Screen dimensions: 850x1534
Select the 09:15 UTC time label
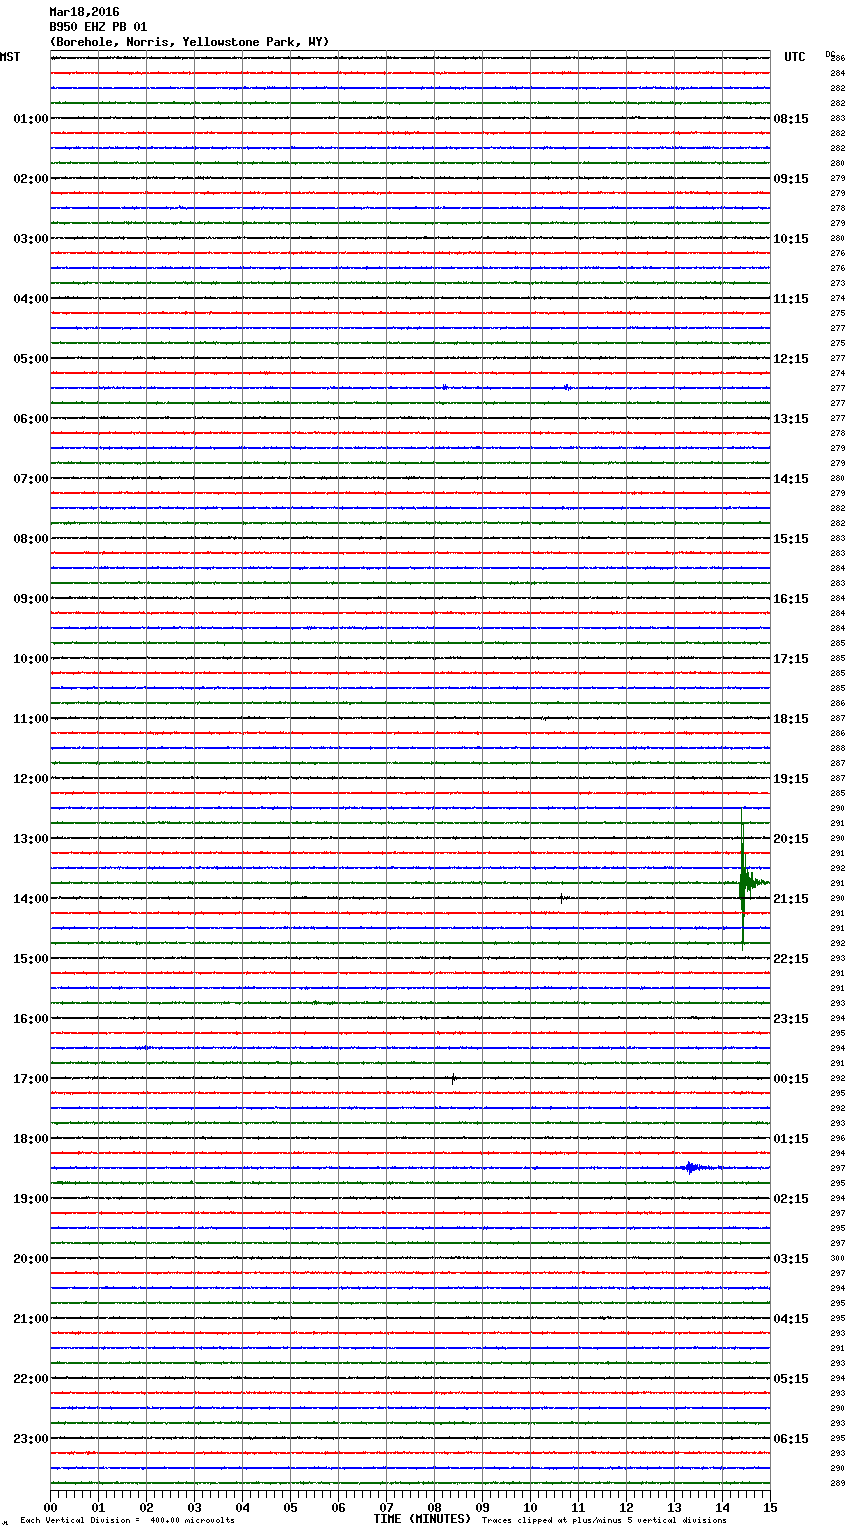pyautogui.click(x=791, y=179)
